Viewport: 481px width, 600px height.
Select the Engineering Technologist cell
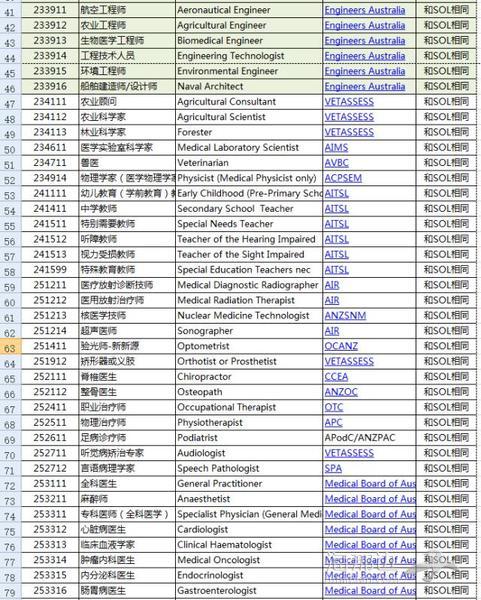point(249,56)
